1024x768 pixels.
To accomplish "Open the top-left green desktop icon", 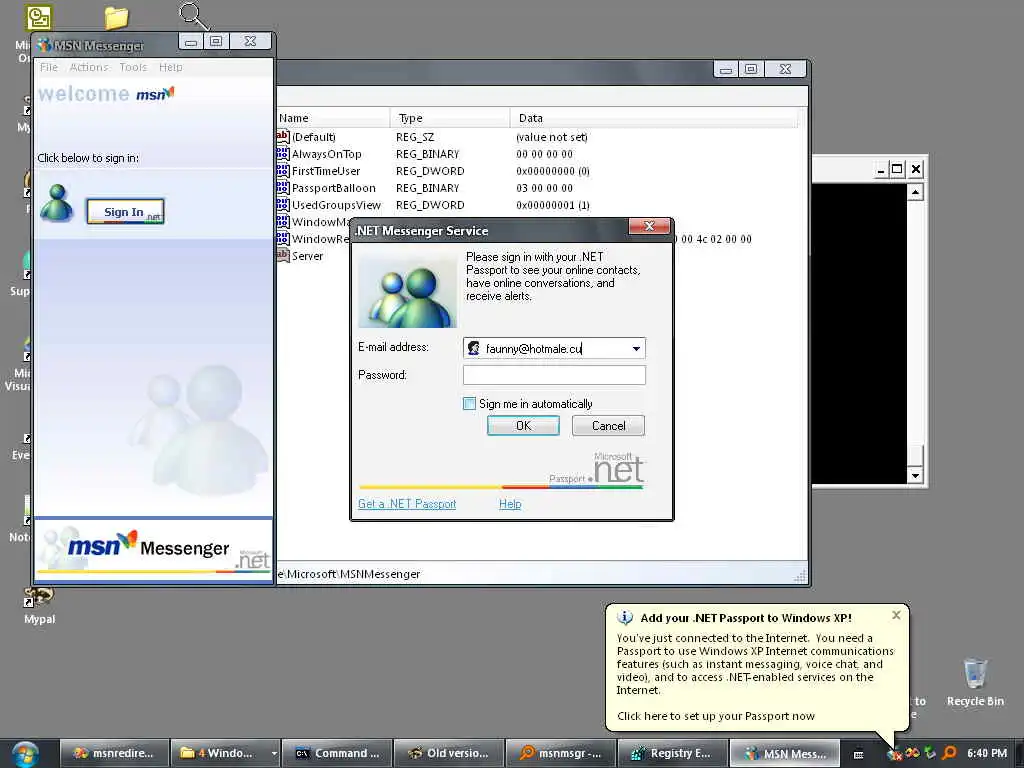I will pyautogui.click(x=39, y=18).
